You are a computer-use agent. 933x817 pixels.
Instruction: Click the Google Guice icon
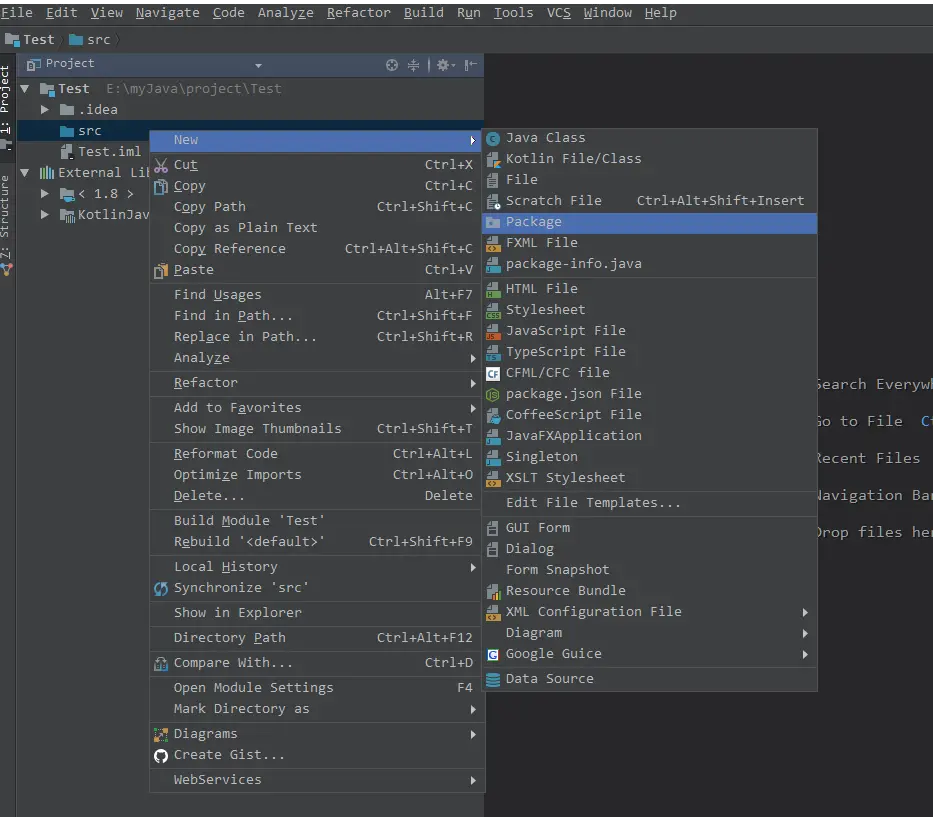493,655
